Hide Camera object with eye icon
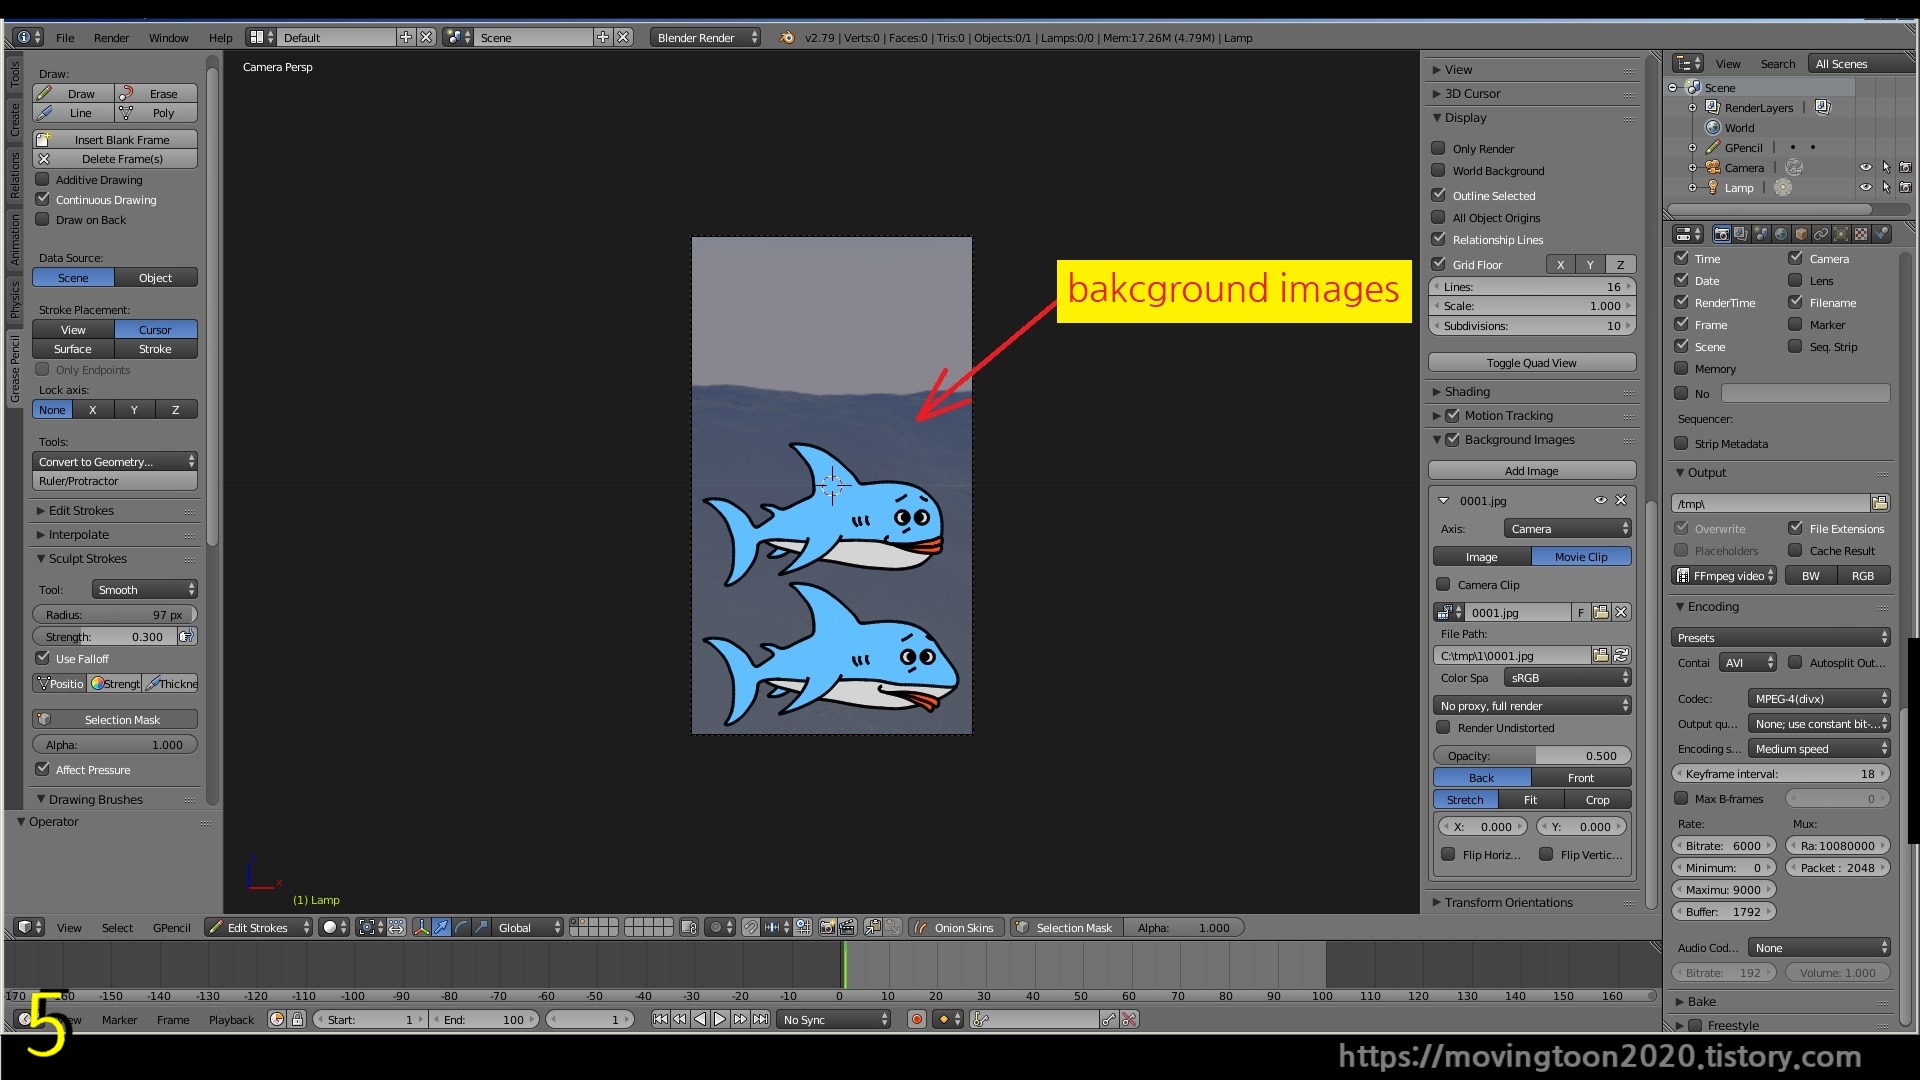 [1865, 167]
